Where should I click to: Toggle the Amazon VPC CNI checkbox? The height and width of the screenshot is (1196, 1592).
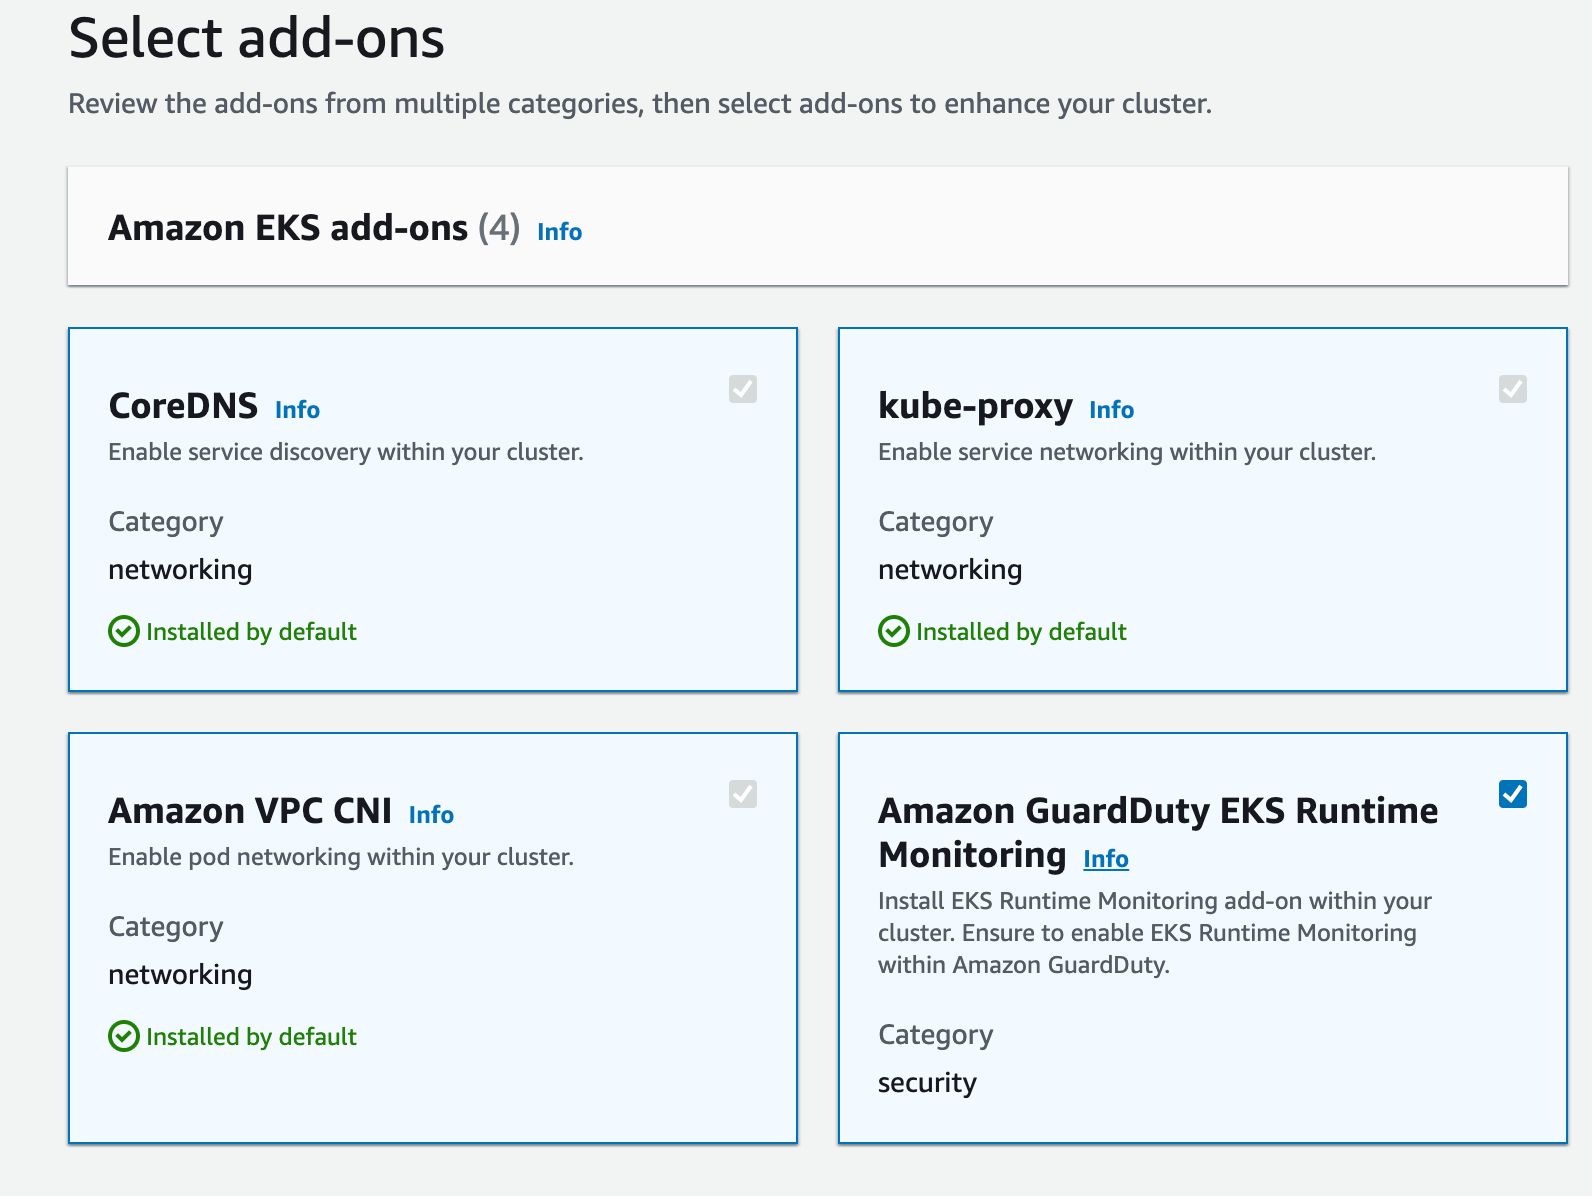pos(743,794)
